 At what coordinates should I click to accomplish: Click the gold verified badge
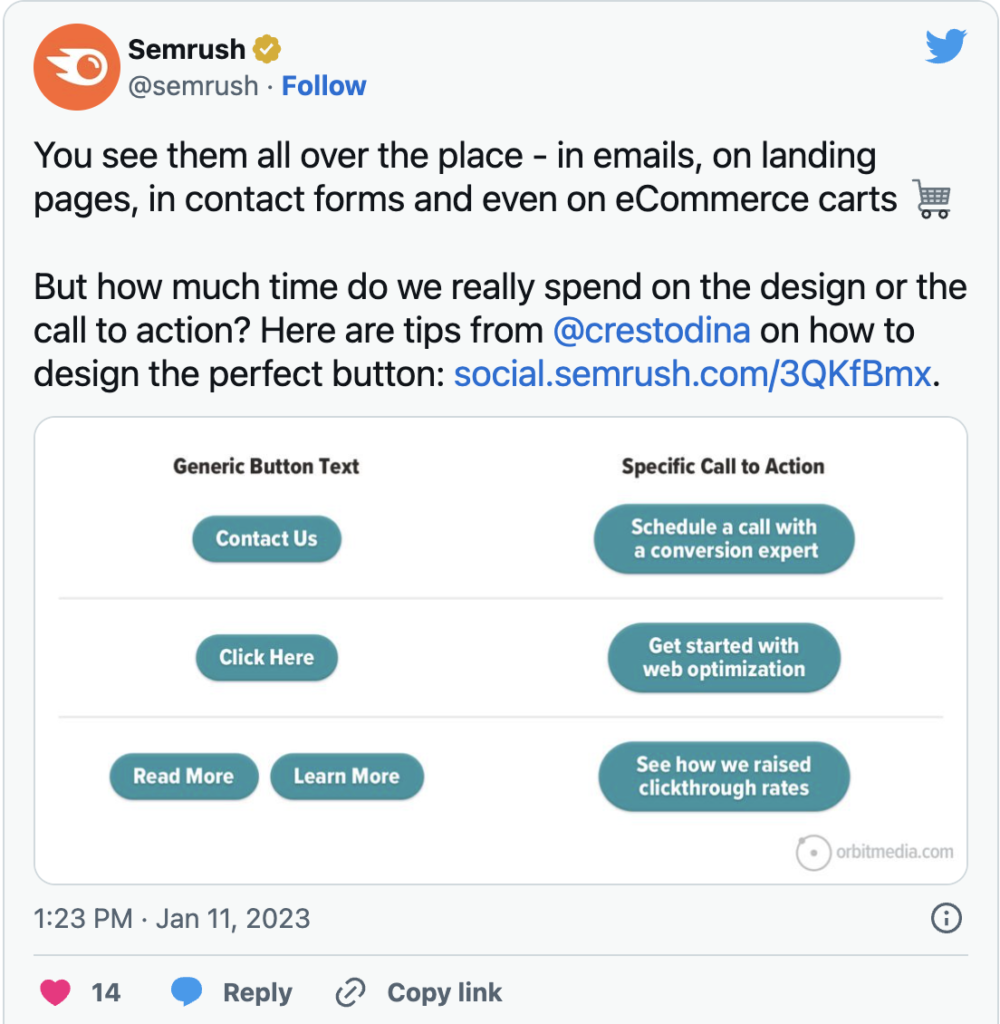pyautogui.click(x=267, y=47)
